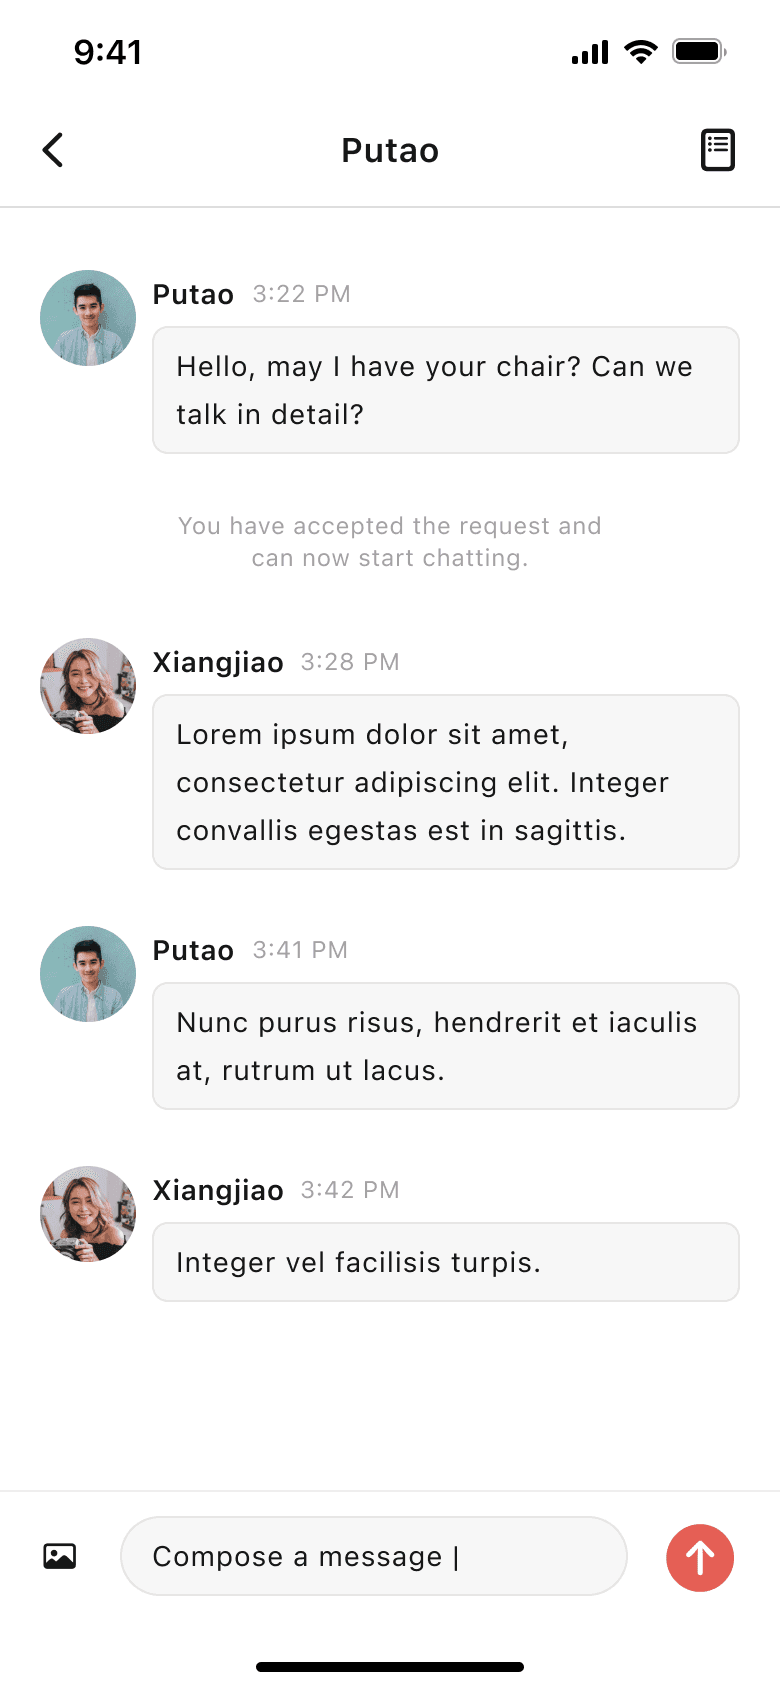This screenshot has width=780, height=1688.
Task: Go back using the left chevron
Action: [53, 150]
